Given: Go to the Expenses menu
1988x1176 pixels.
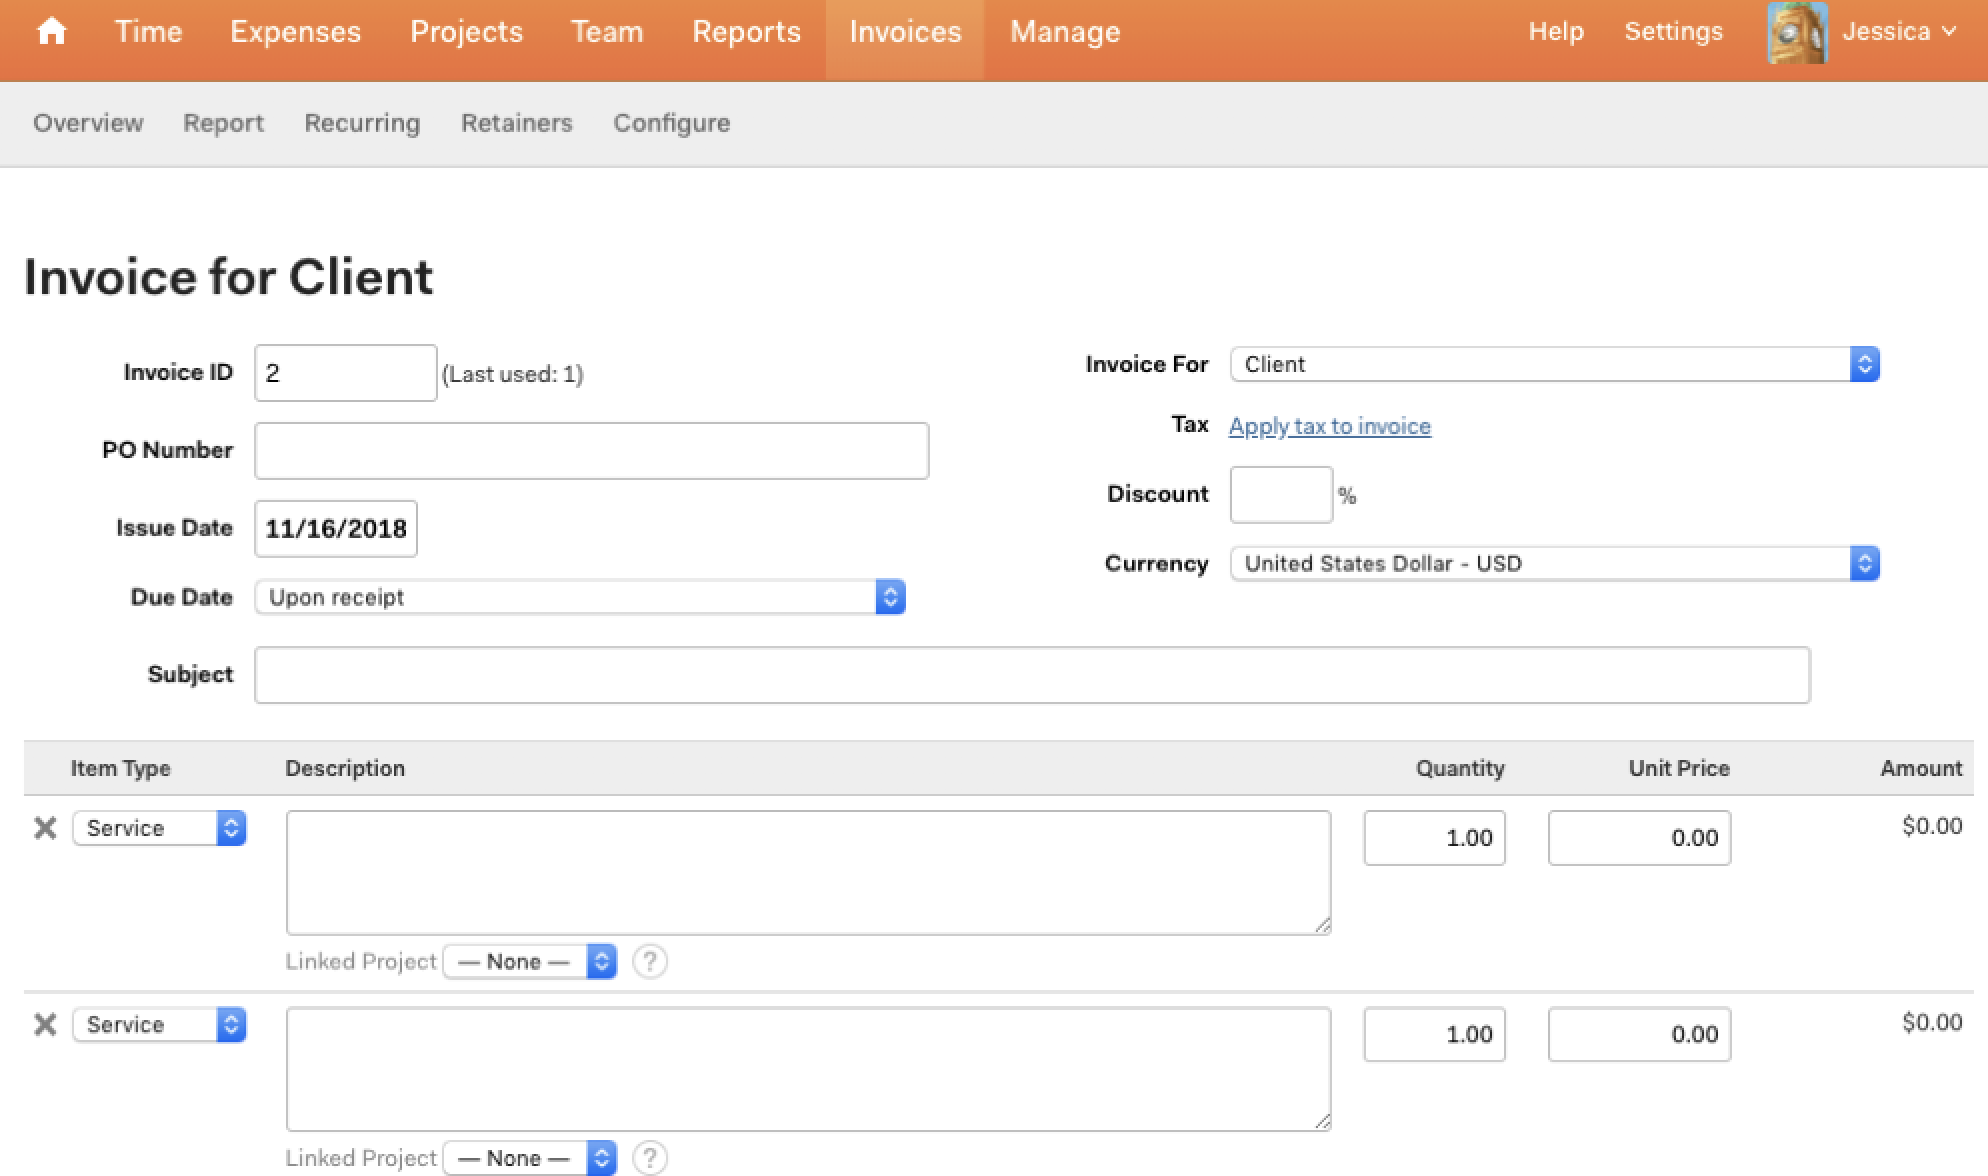Looking at the screenshot, I should [x=295, y=32].
